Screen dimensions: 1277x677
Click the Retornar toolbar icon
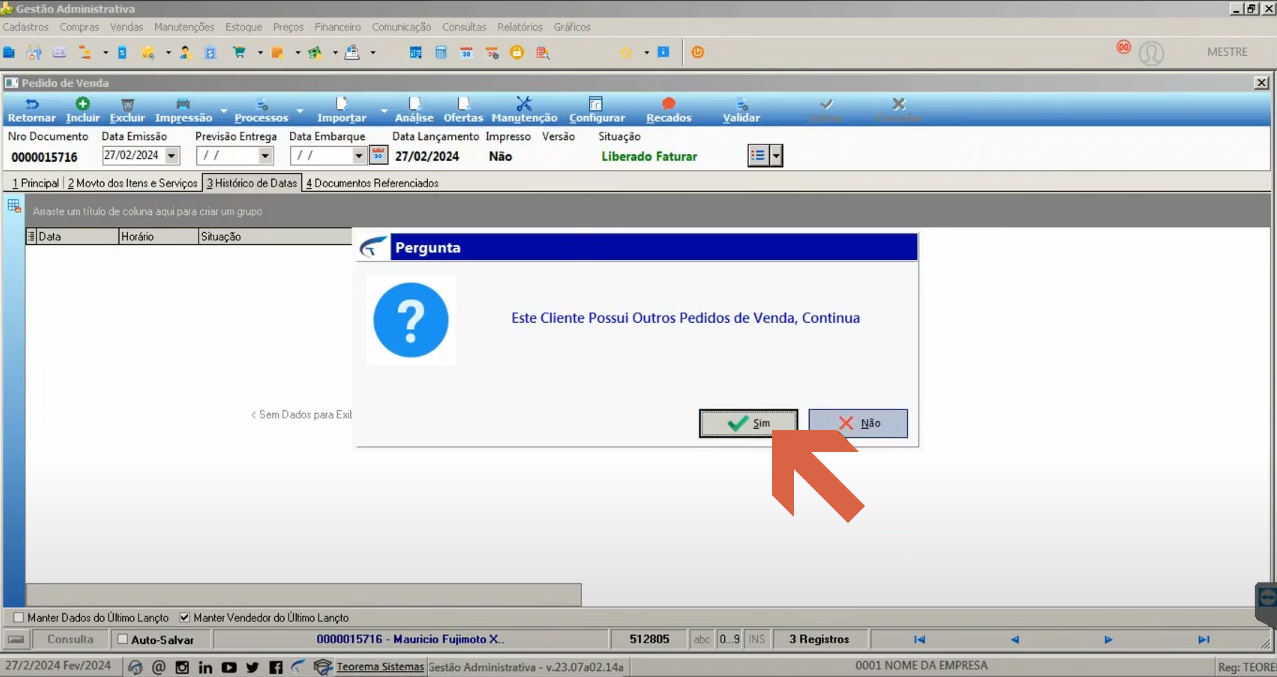(32, 104)
